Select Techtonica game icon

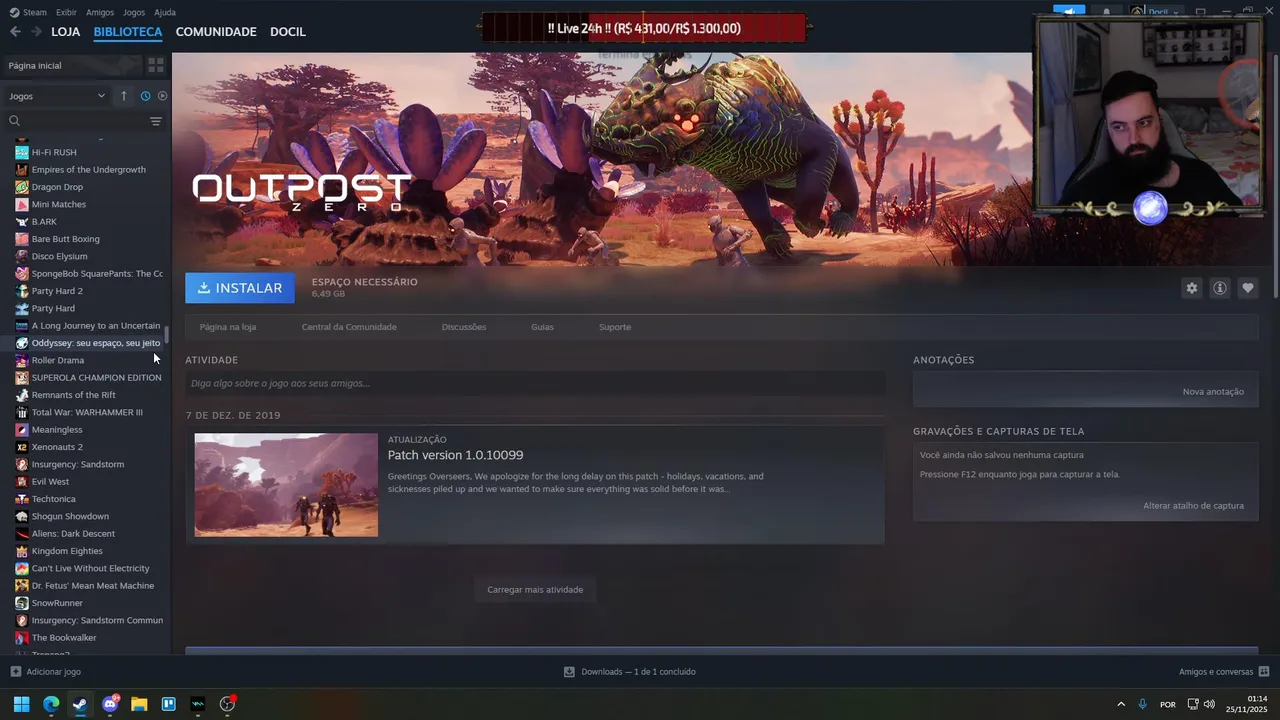click(22, 499)
